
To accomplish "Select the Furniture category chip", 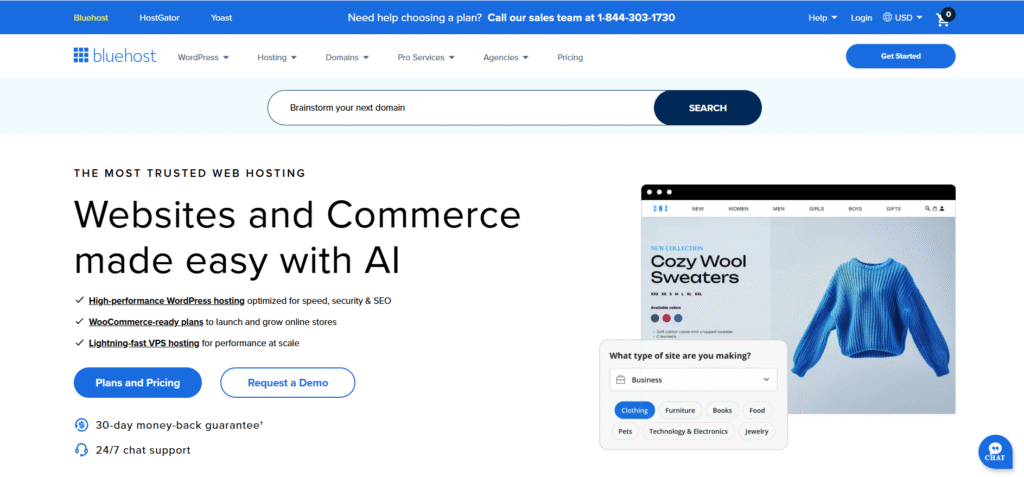I will (x=680, y=410).
